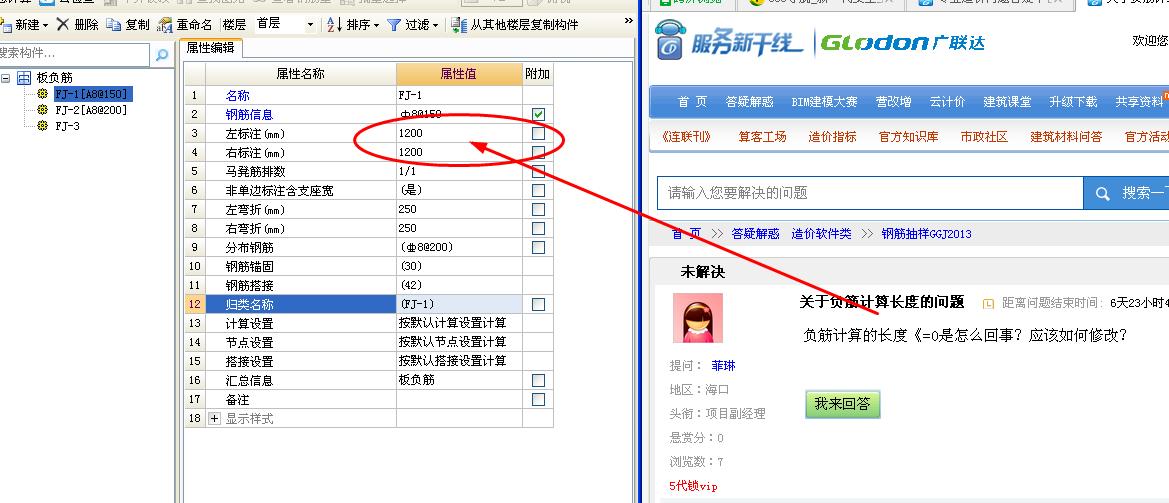The width and height of the screenshot is (1169, 503).
Task: Open the 云计价 nav item
Action: [947, 102]
